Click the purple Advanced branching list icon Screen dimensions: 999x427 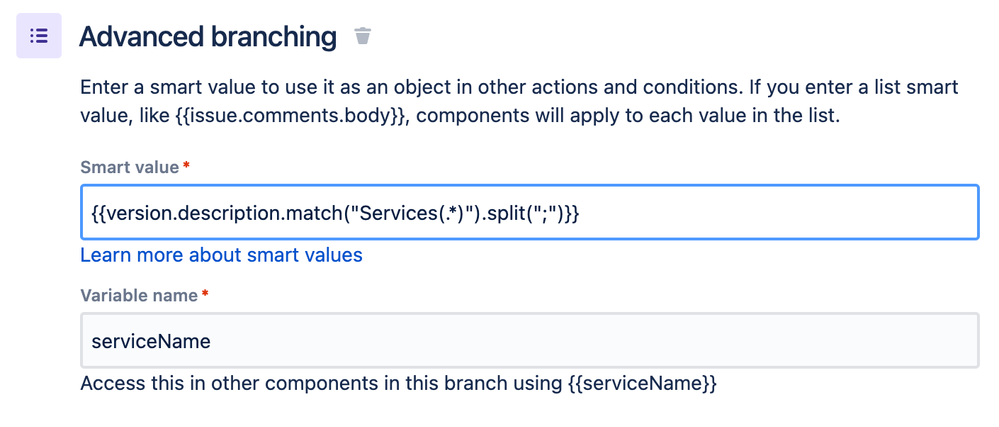(x=39, y=36)
